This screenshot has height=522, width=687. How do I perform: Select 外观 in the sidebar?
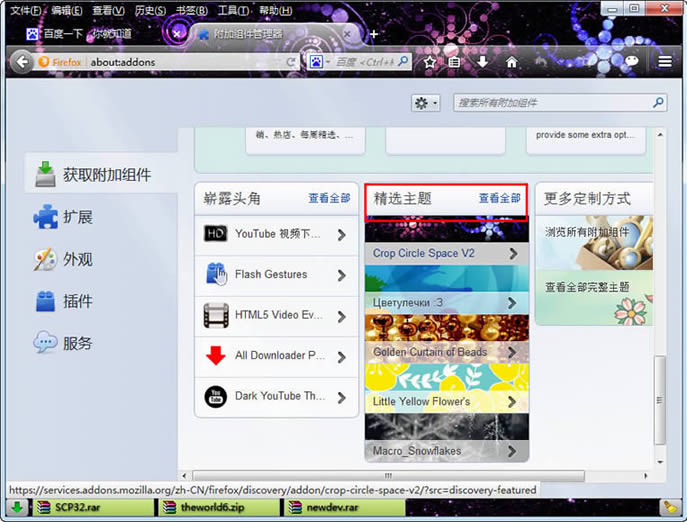(63, 259)
